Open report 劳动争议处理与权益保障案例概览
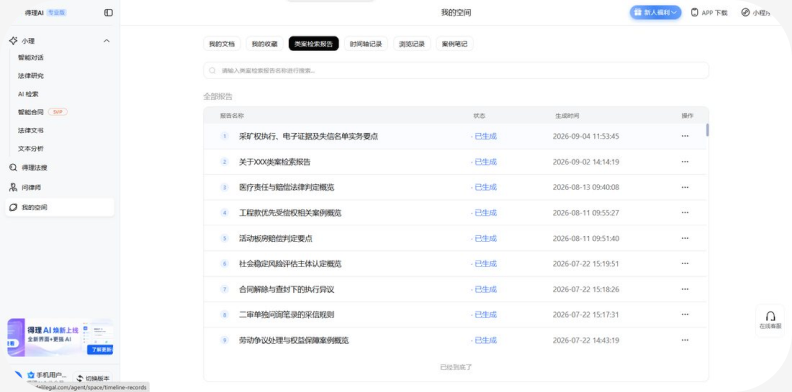Screen dimensions: 792x392 [293, 340]
